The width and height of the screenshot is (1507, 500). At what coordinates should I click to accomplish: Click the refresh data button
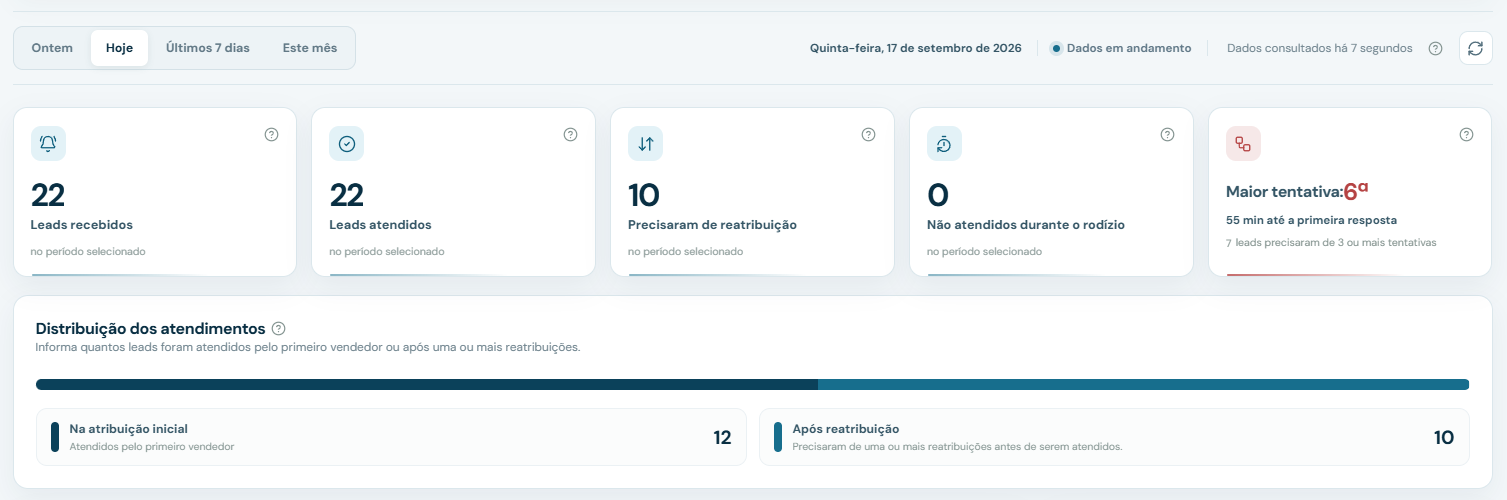(x=1475, y=48)
